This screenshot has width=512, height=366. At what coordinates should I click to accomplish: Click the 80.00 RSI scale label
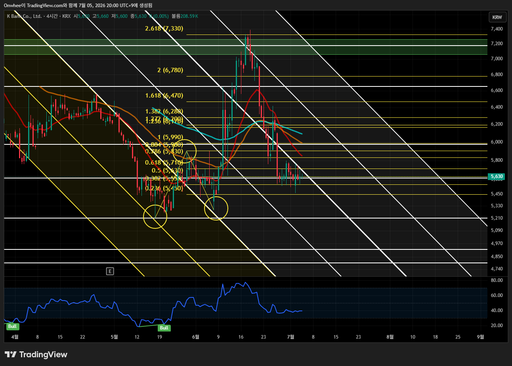[x=497, y=280]
